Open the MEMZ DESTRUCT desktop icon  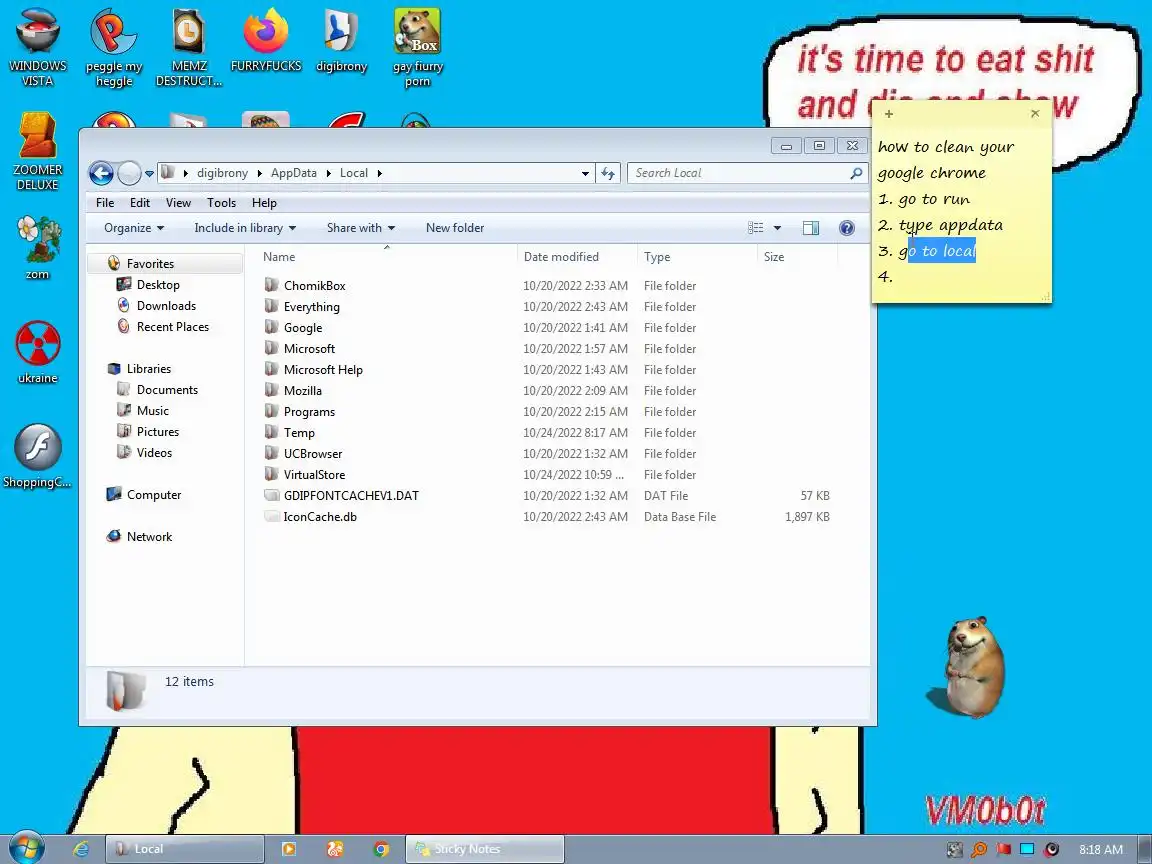click(x=189, y=46)
